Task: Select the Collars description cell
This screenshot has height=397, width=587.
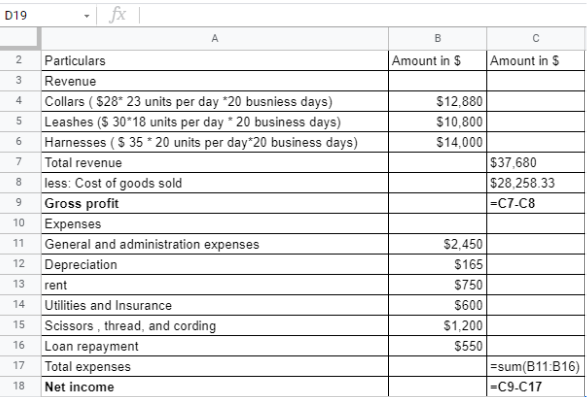Action: pos(215,101)
